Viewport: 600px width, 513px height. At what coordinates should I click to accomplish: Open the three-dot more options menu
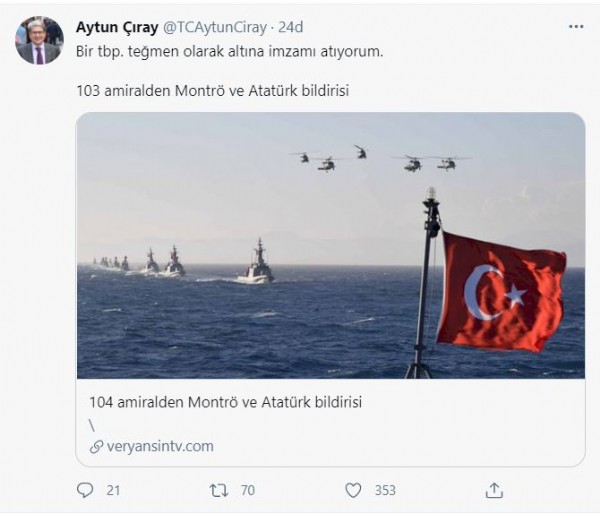pyautogui.click(x=576, y=26)
